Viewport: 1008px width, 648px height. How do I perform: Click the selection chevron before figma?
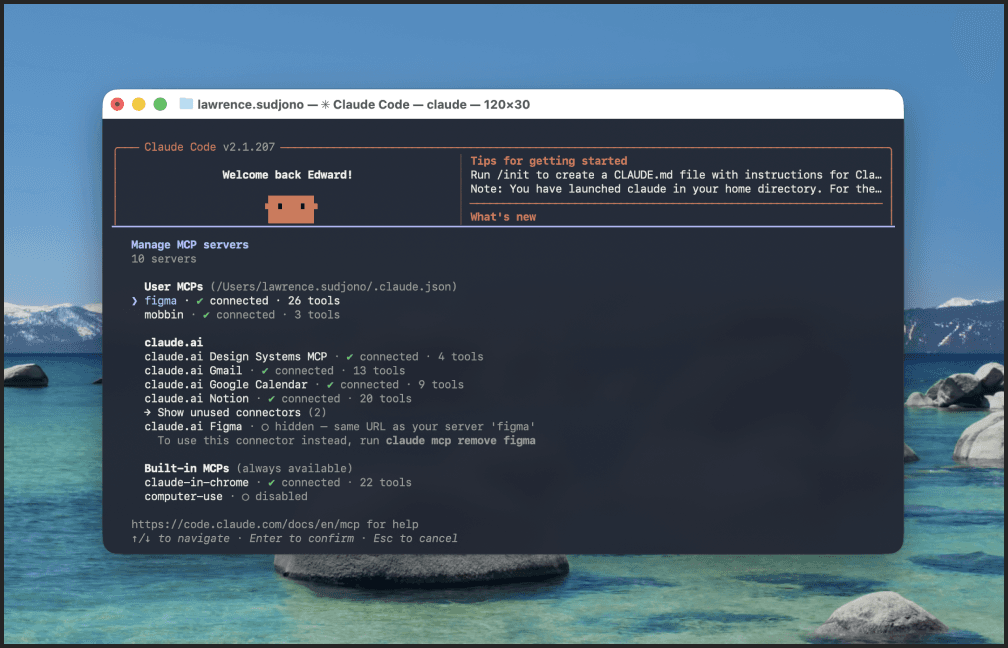click(x=134, y=301)
